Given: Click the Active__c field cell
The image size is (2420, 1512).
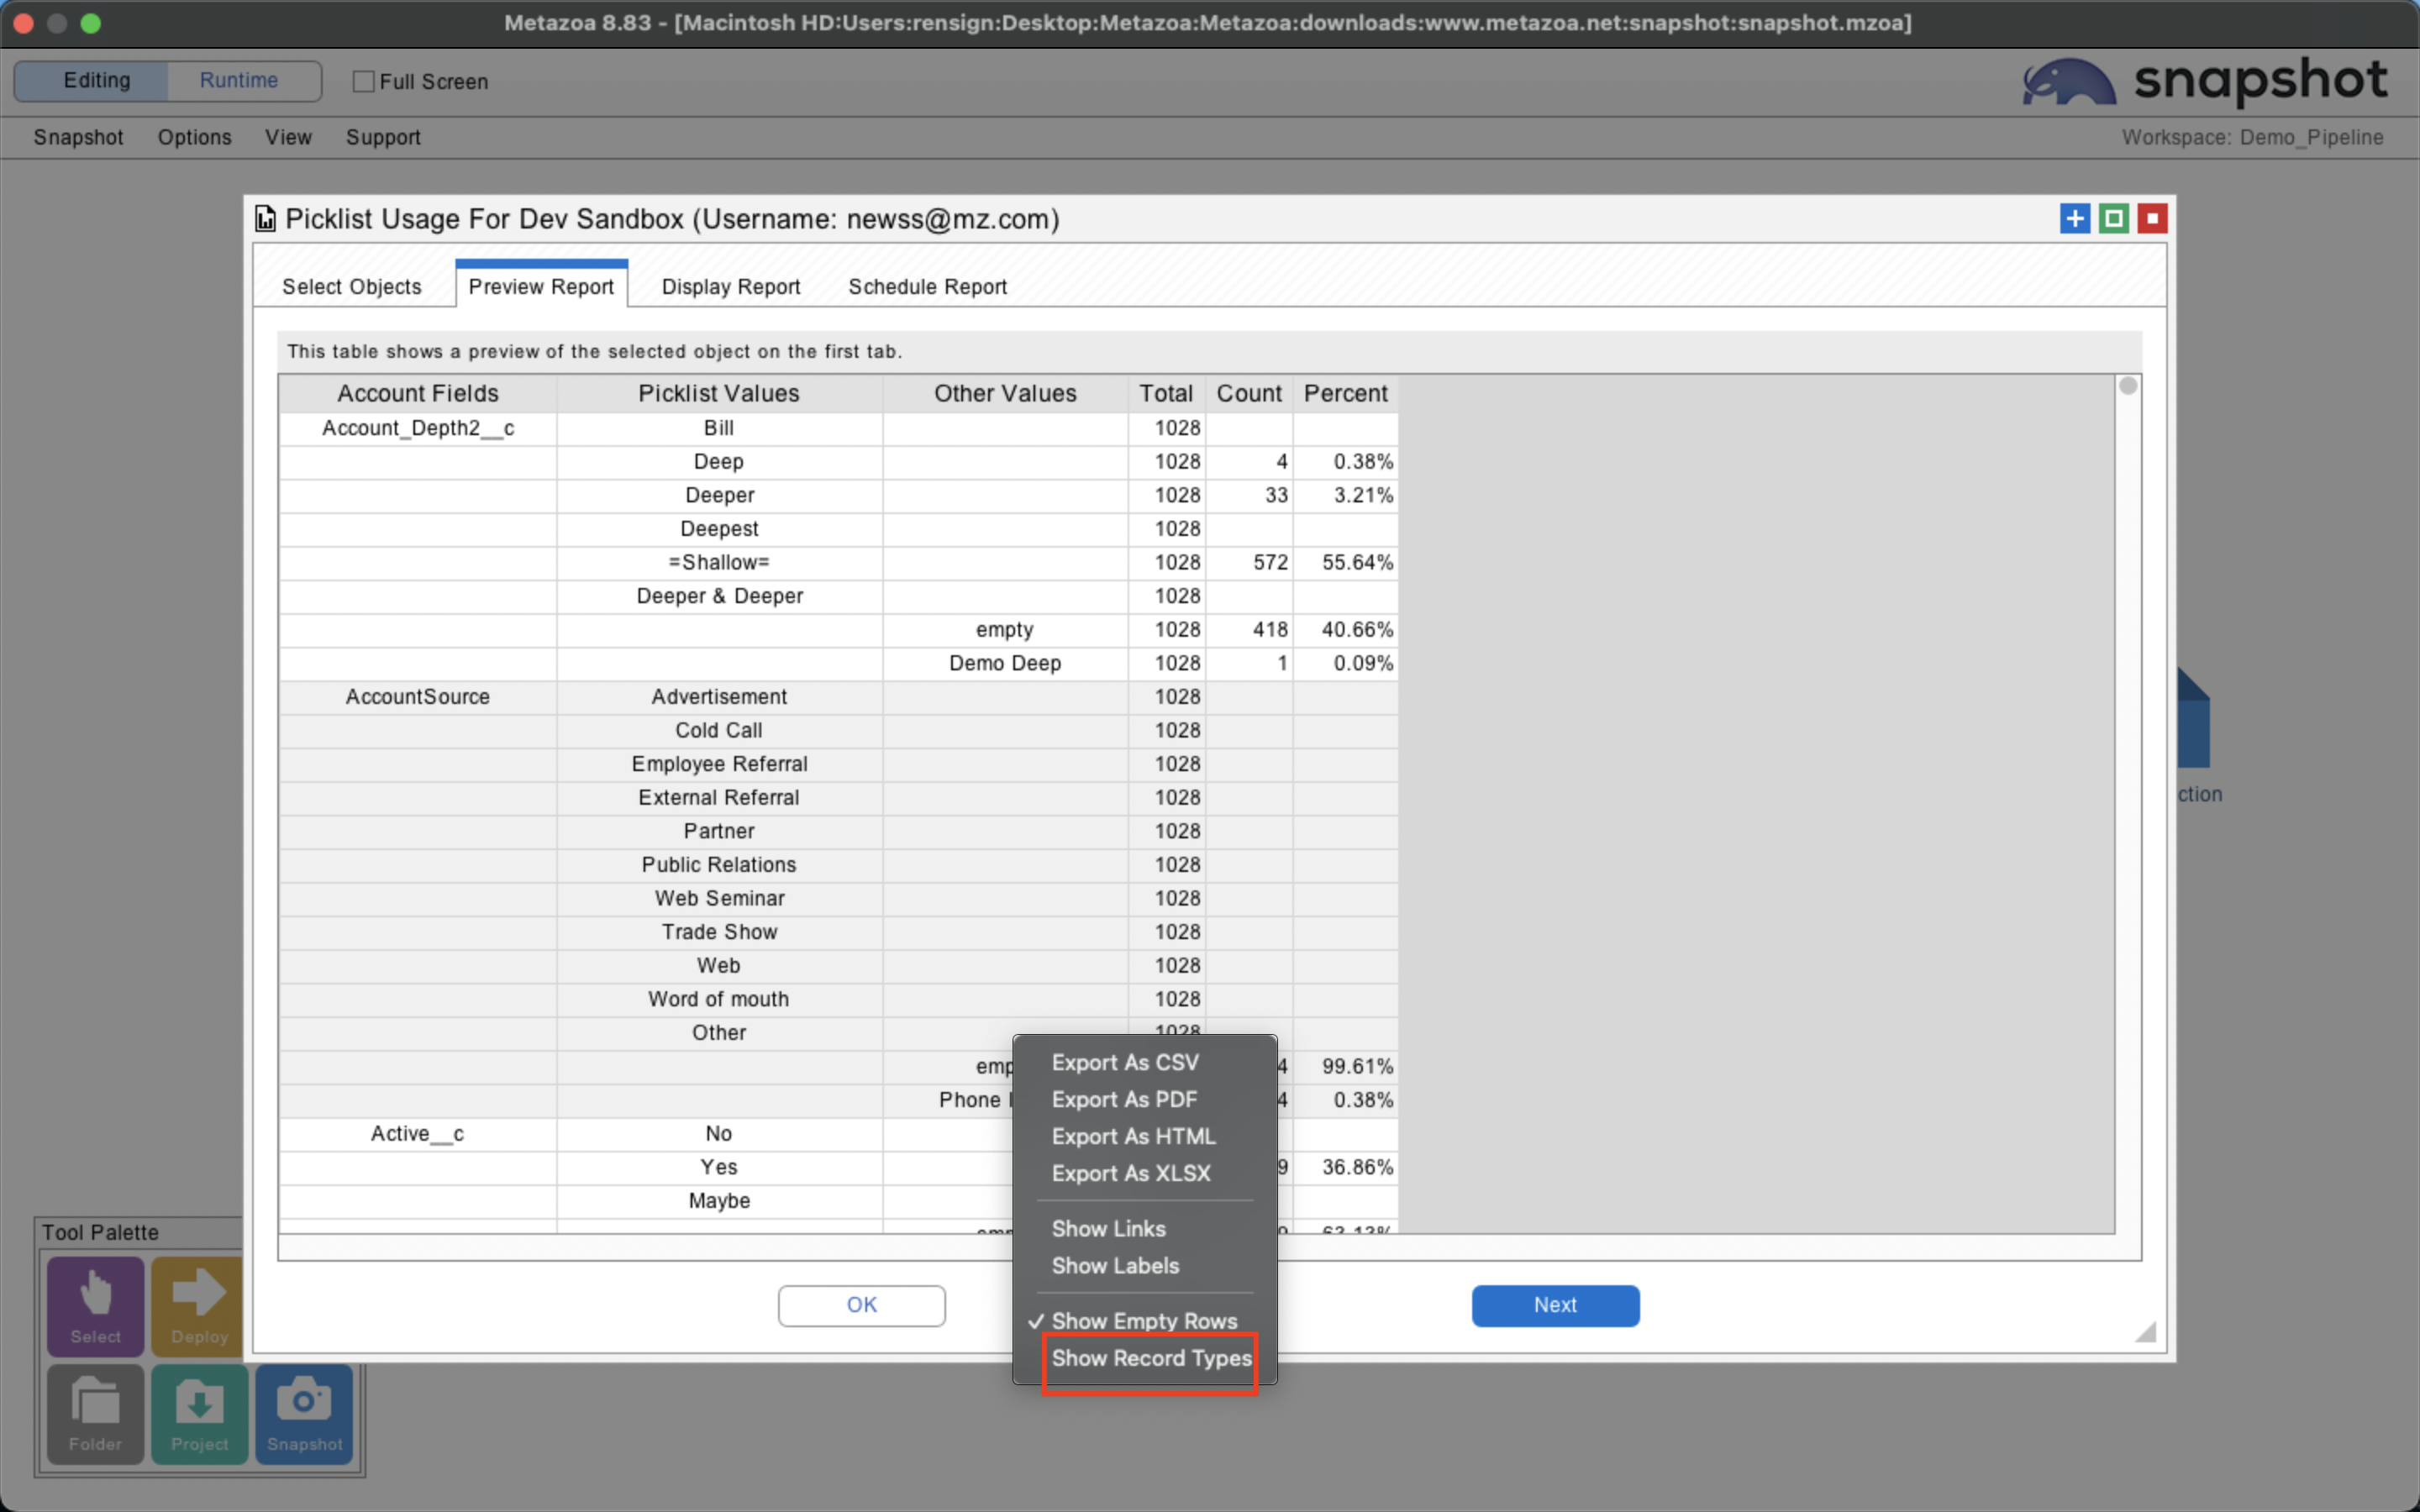Looking at the screenshot, I should coord(418,1133).
